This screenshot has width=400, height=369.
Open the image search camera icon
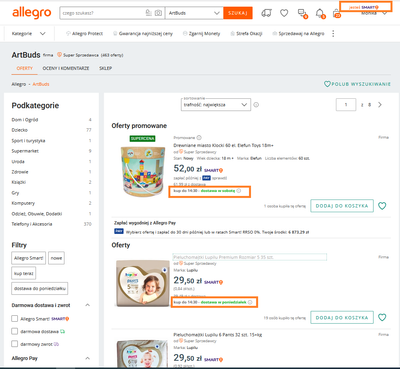click(x=159, y=13)
